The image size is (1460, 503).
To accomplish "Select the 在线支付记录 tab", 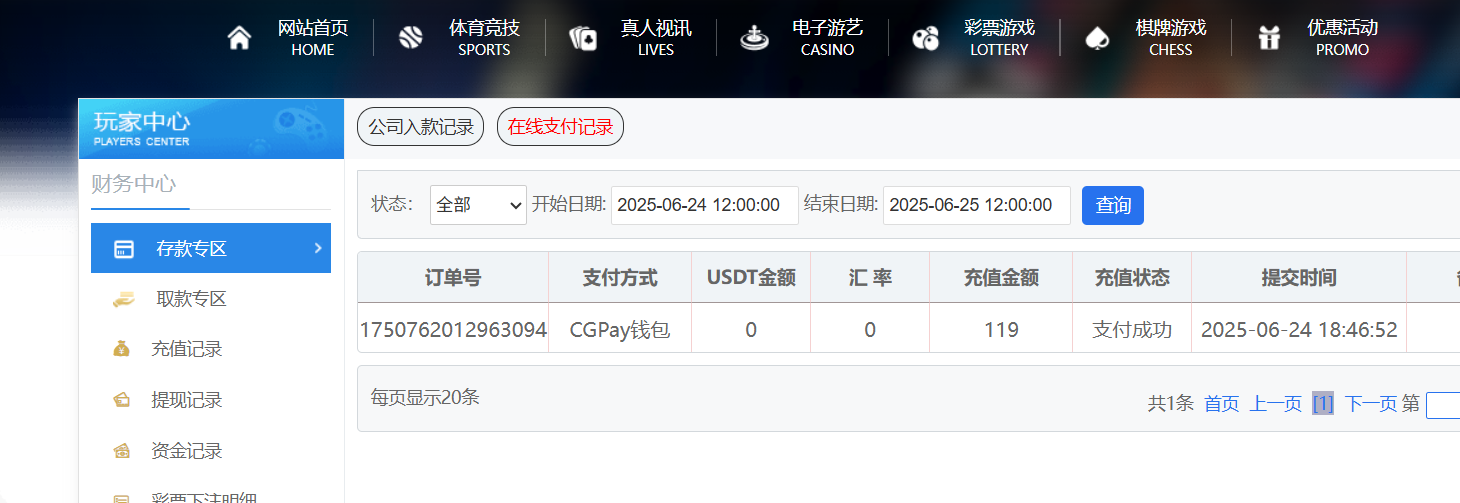I will point(560,127).
